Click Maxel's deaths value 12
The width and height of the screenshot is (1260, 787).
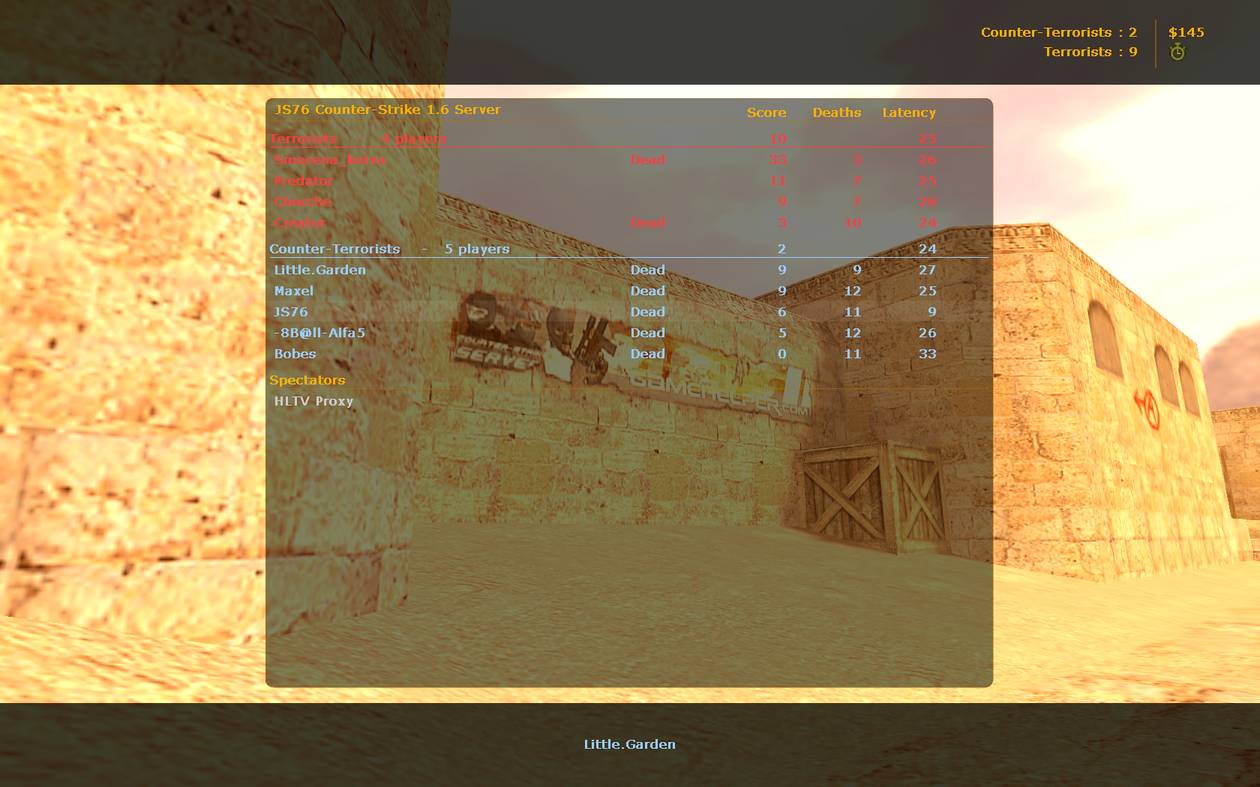pos(853,291)
